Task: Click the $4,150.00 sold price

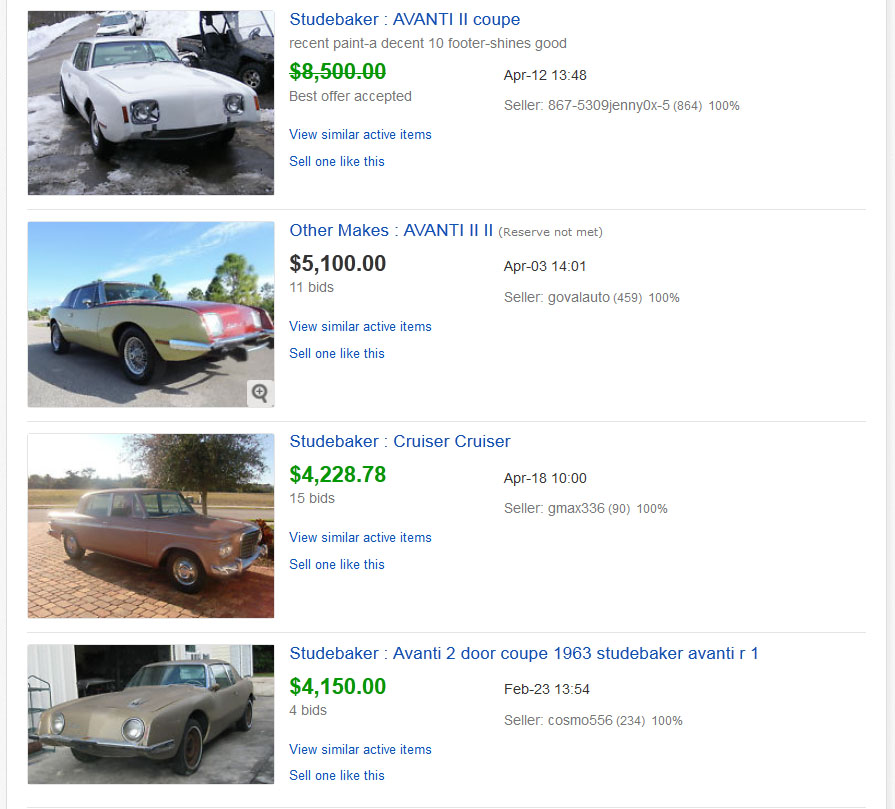Action: pos(337,686)
